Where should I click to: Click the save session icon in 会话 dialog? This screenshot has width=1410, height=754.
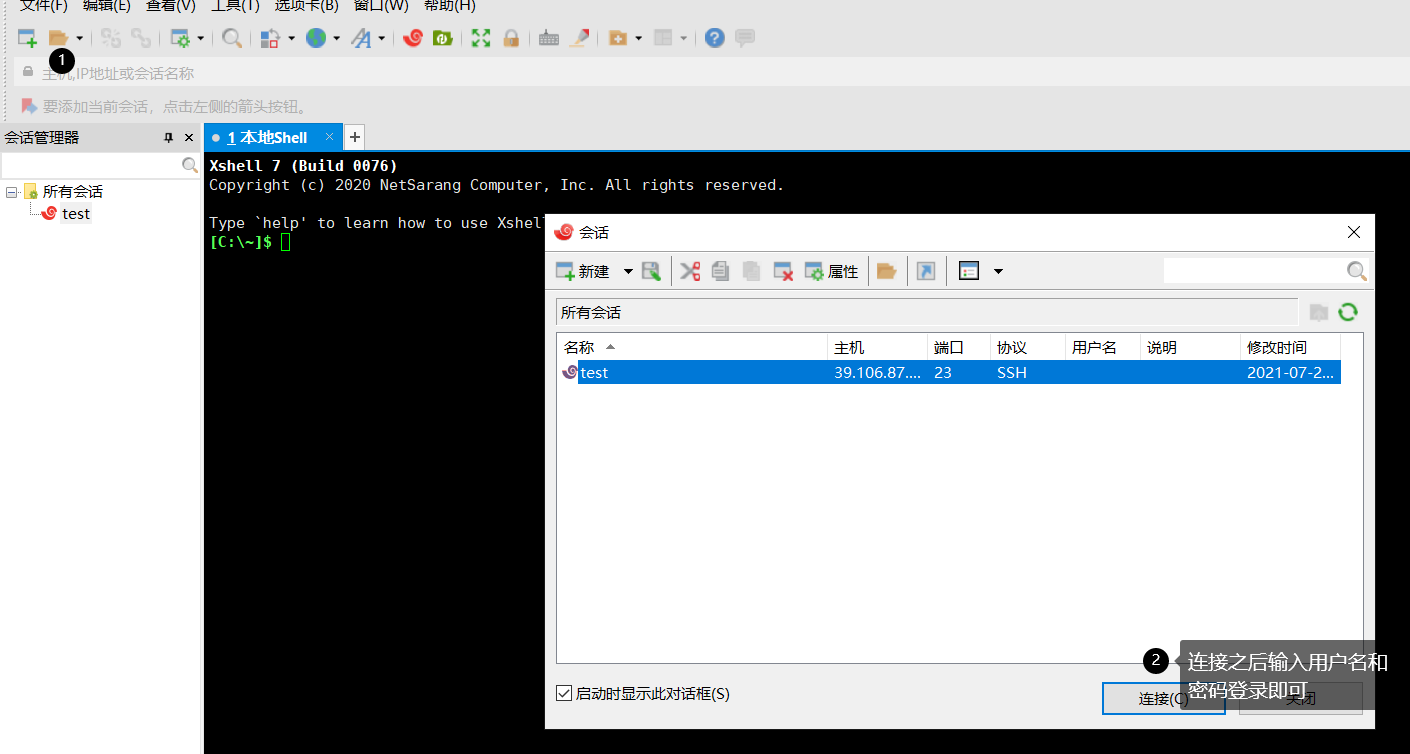tap(651, 271)
